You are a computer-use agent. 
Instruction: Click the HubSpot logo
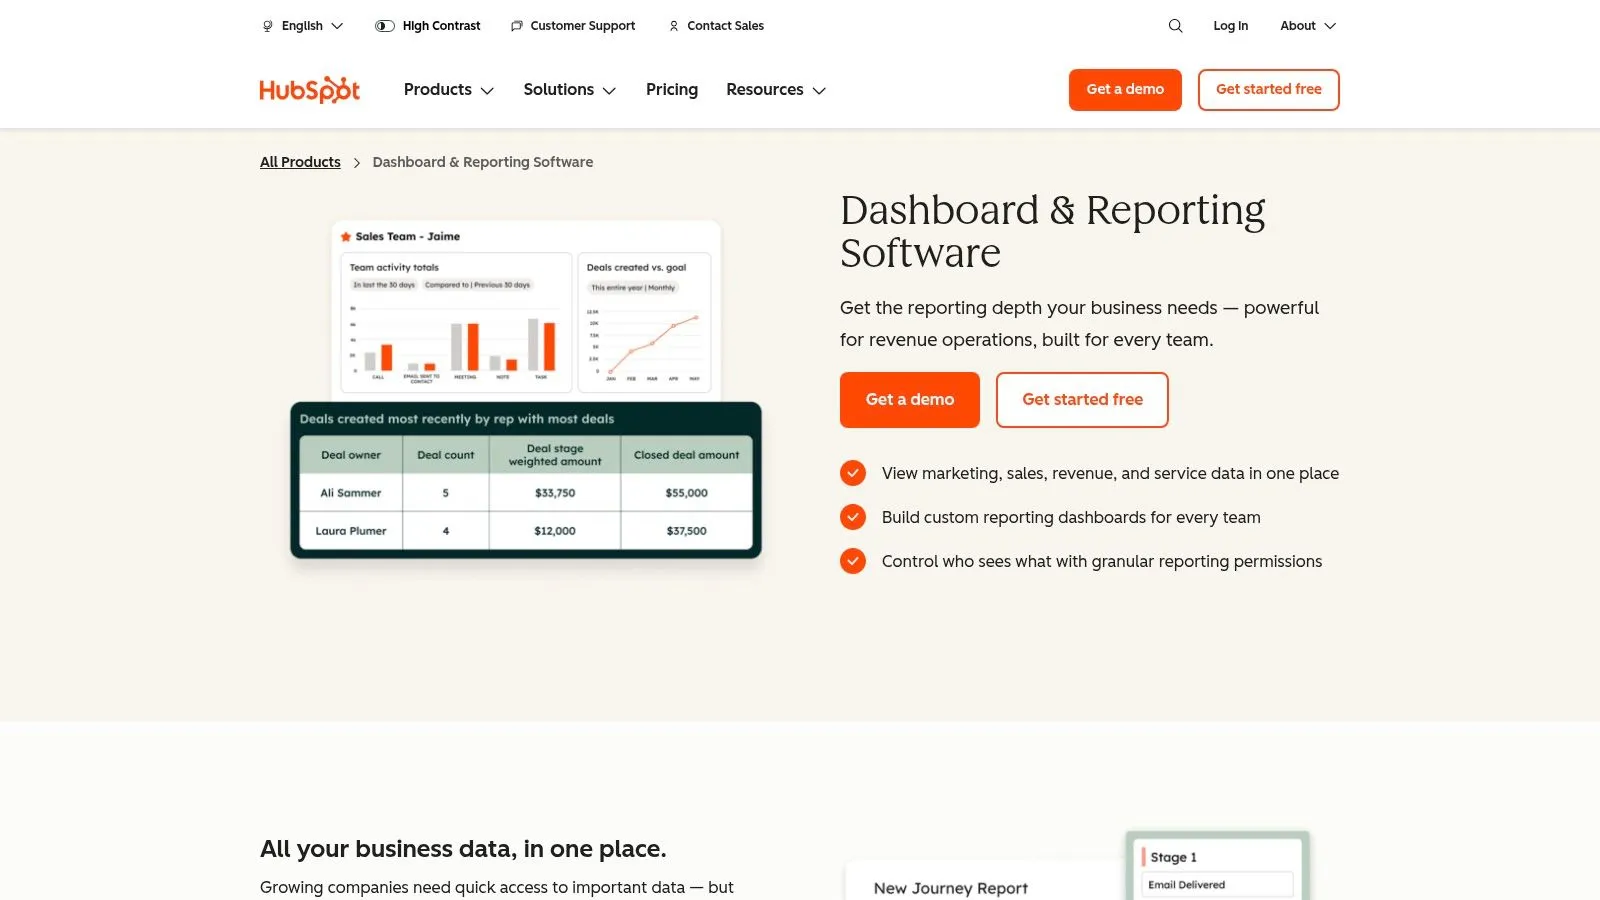pos(309,90)
